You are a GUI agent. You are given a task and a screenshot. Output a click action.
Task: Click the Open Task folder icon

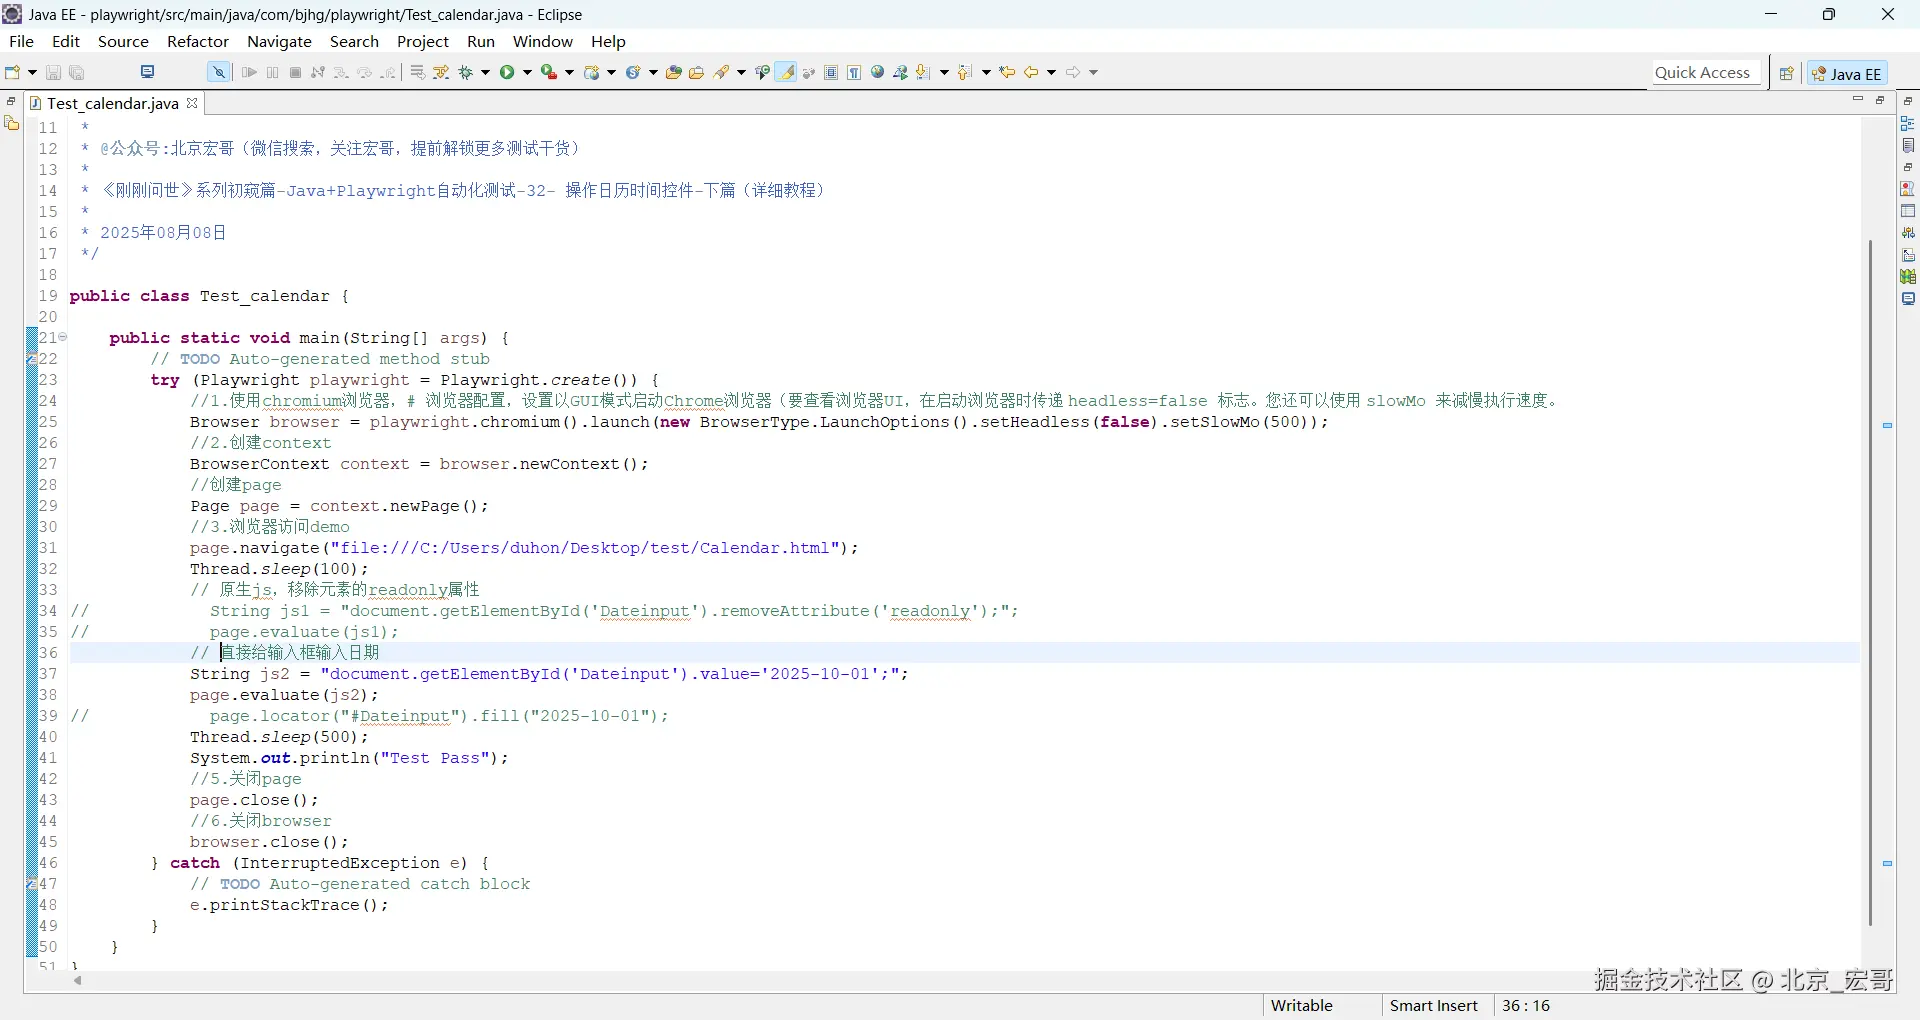coord(697,72)
